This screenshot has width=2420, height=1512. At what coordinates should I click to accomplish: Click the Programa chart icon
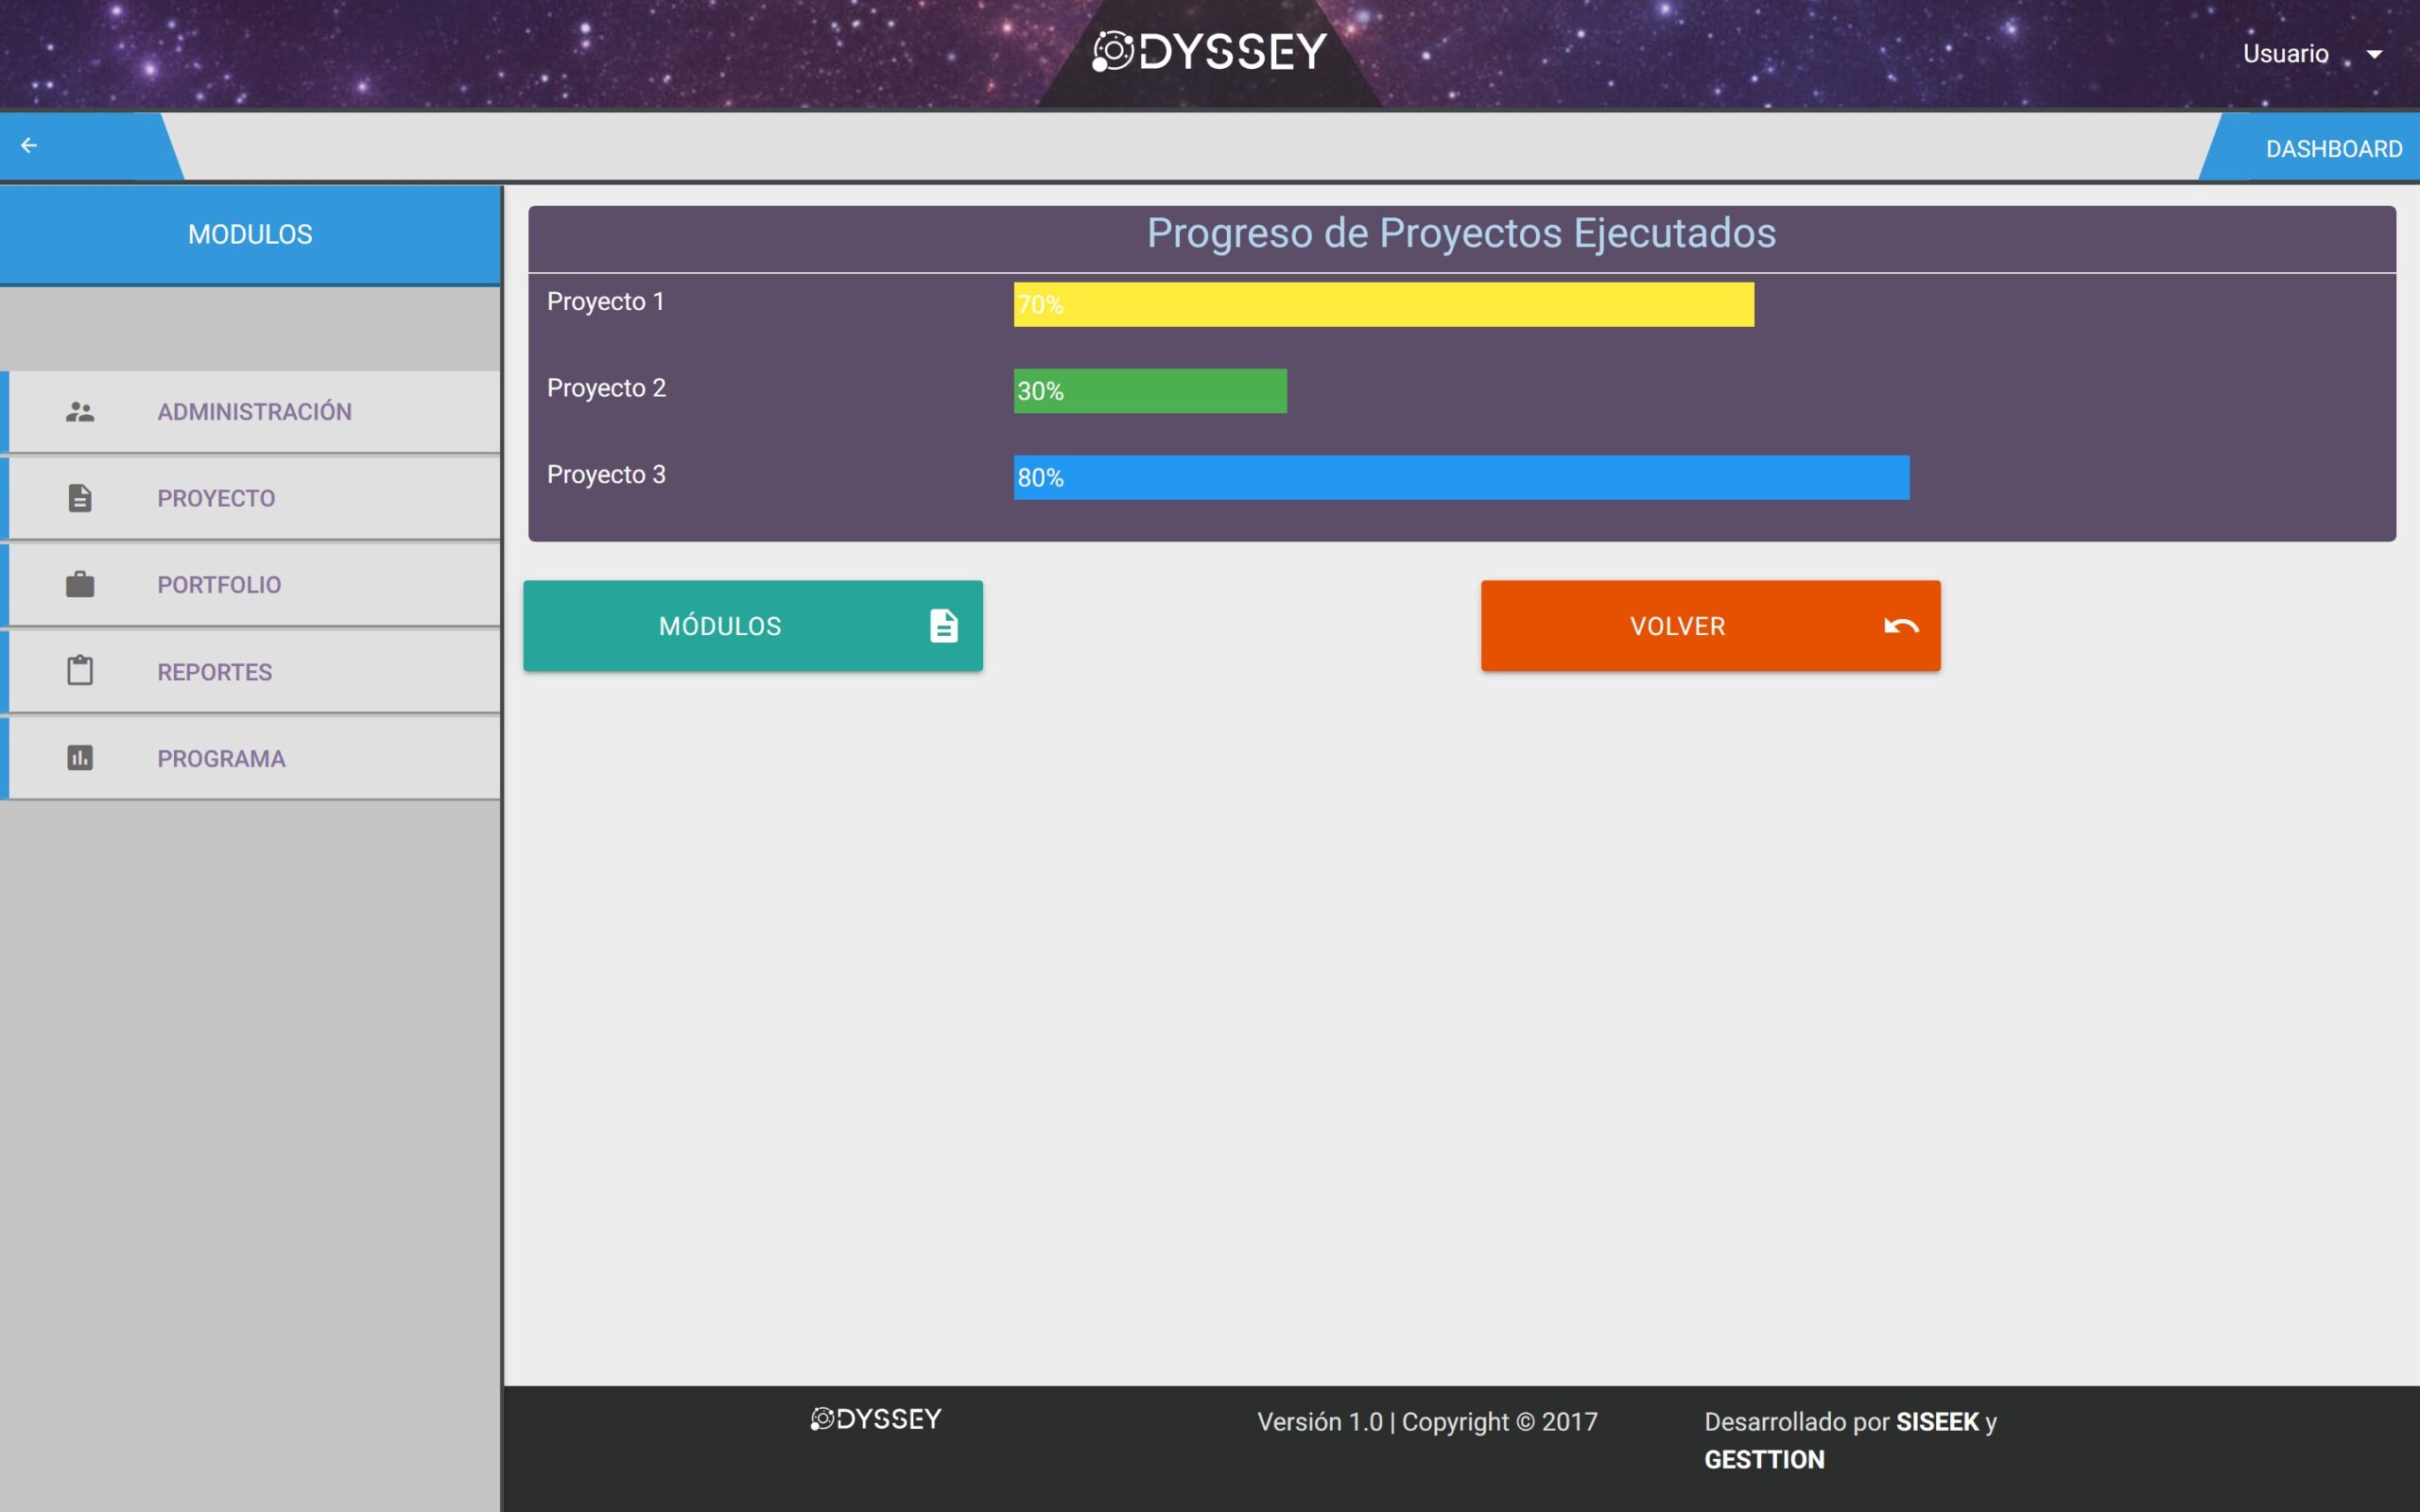coord(80,758)
